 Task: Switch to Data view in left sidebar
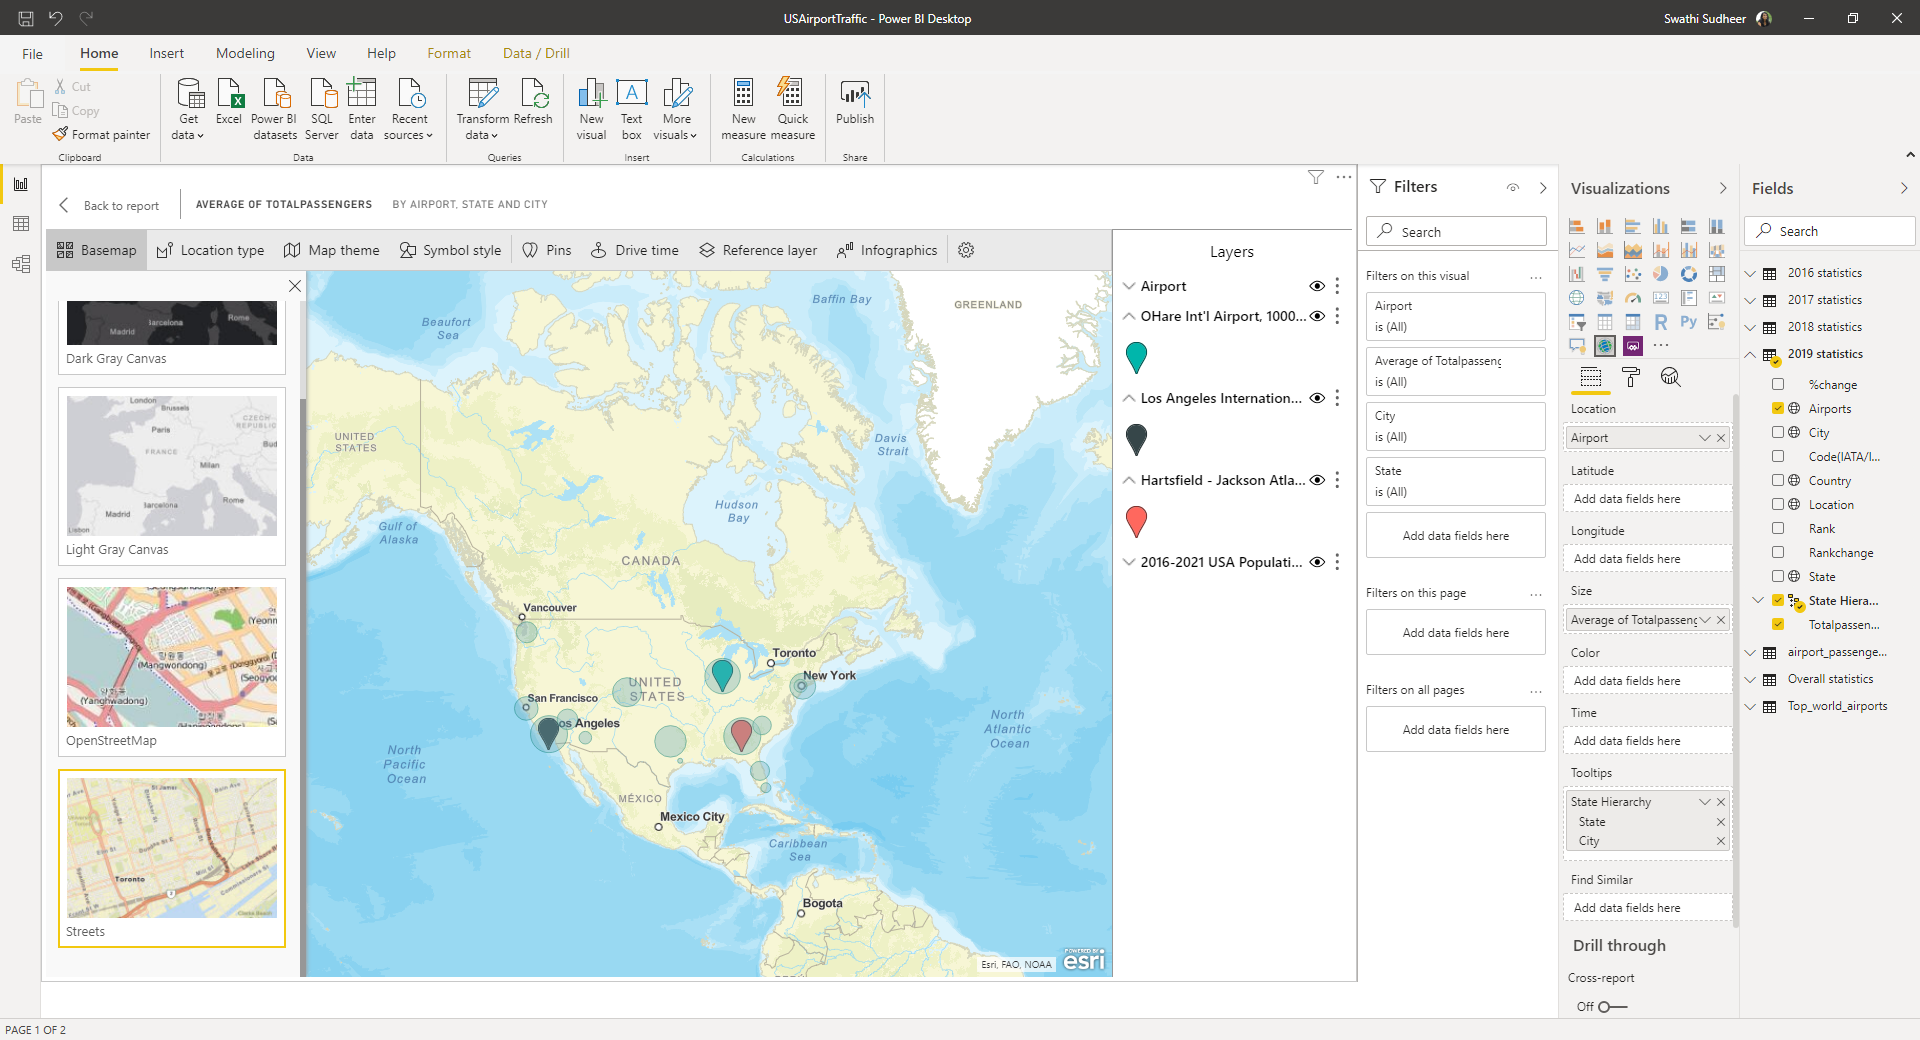(x=21, y=224)
